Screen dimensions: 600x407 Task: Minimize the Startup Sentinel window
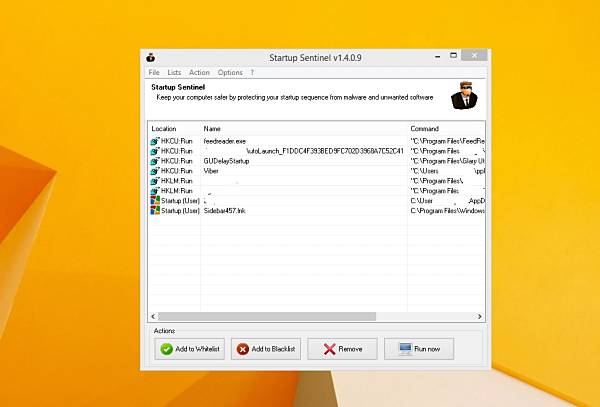[437, 57]
